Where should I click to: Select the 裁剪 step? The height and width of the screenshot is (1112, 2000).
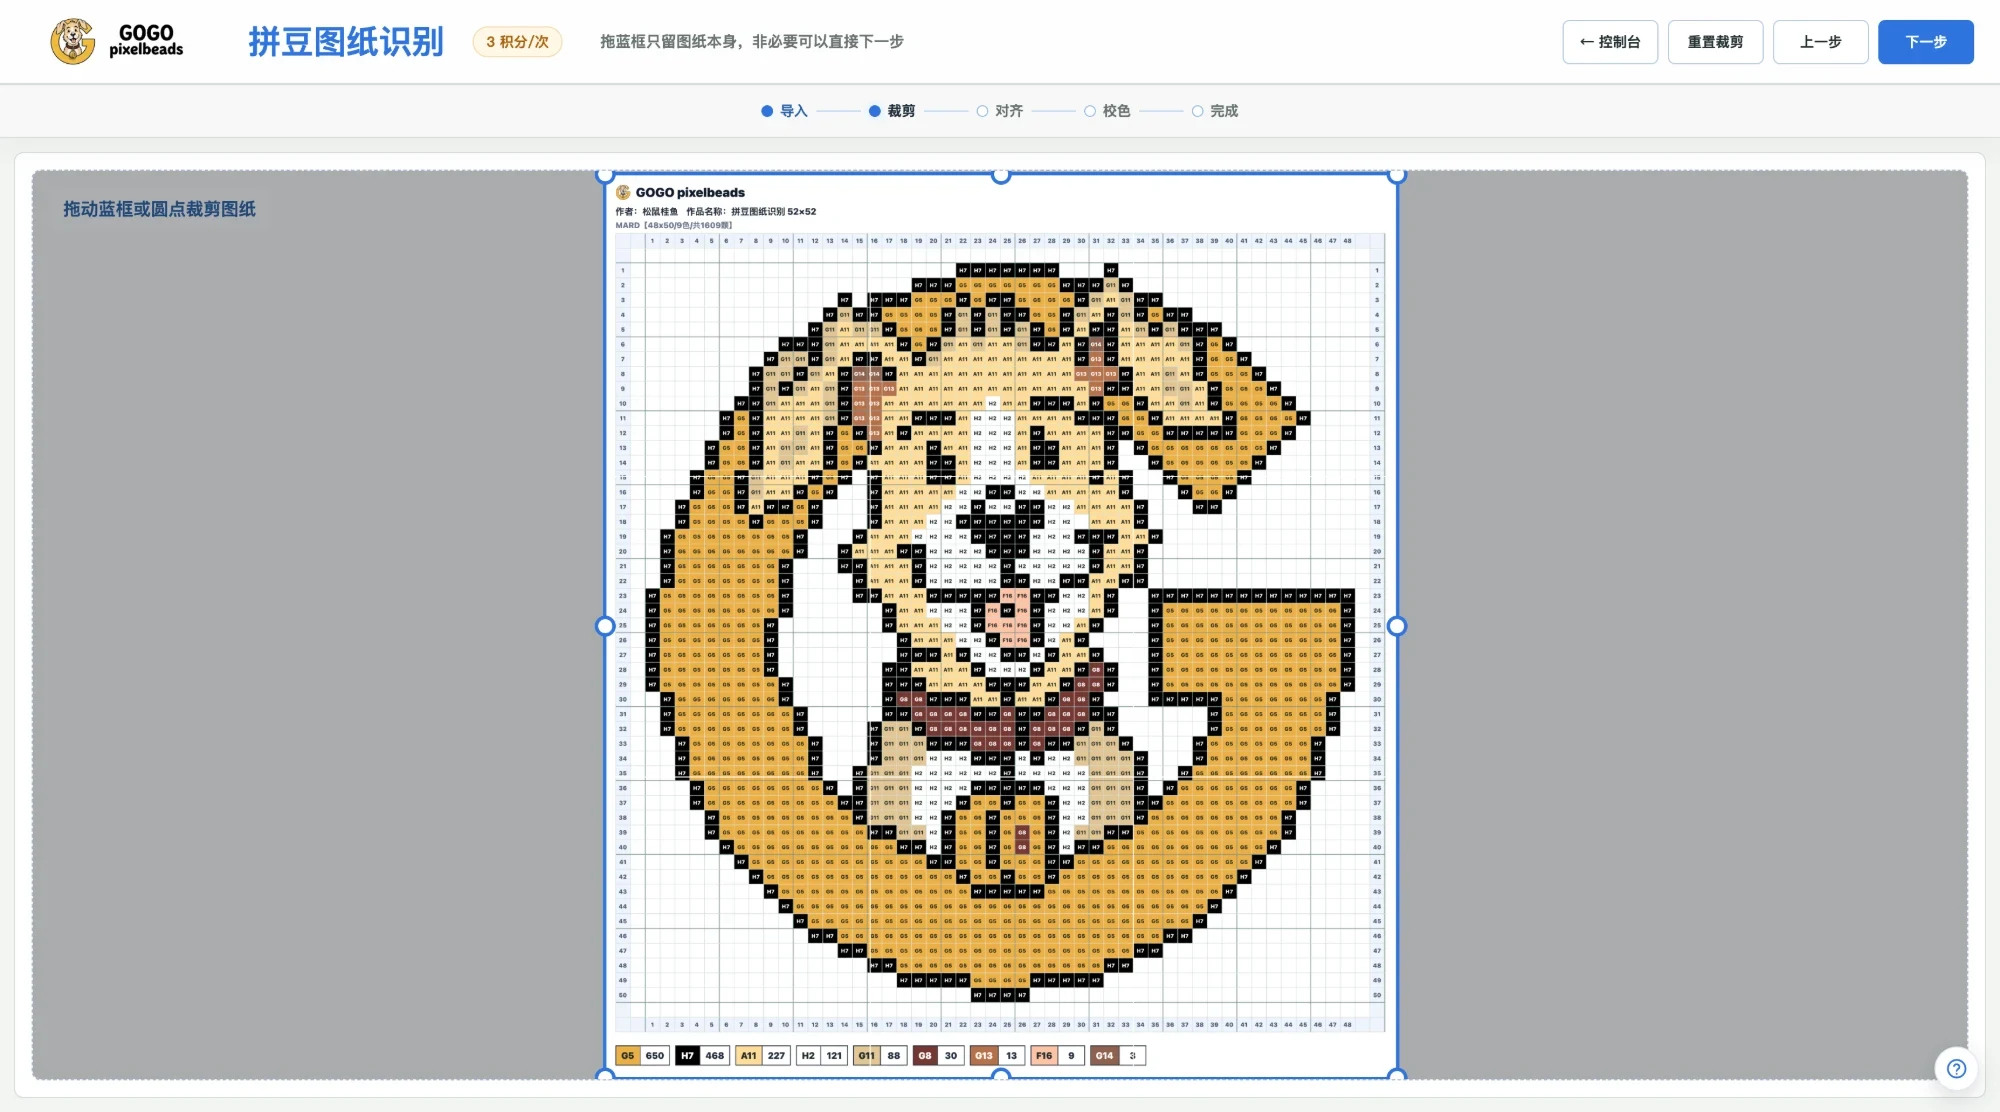tap(892, 111)
